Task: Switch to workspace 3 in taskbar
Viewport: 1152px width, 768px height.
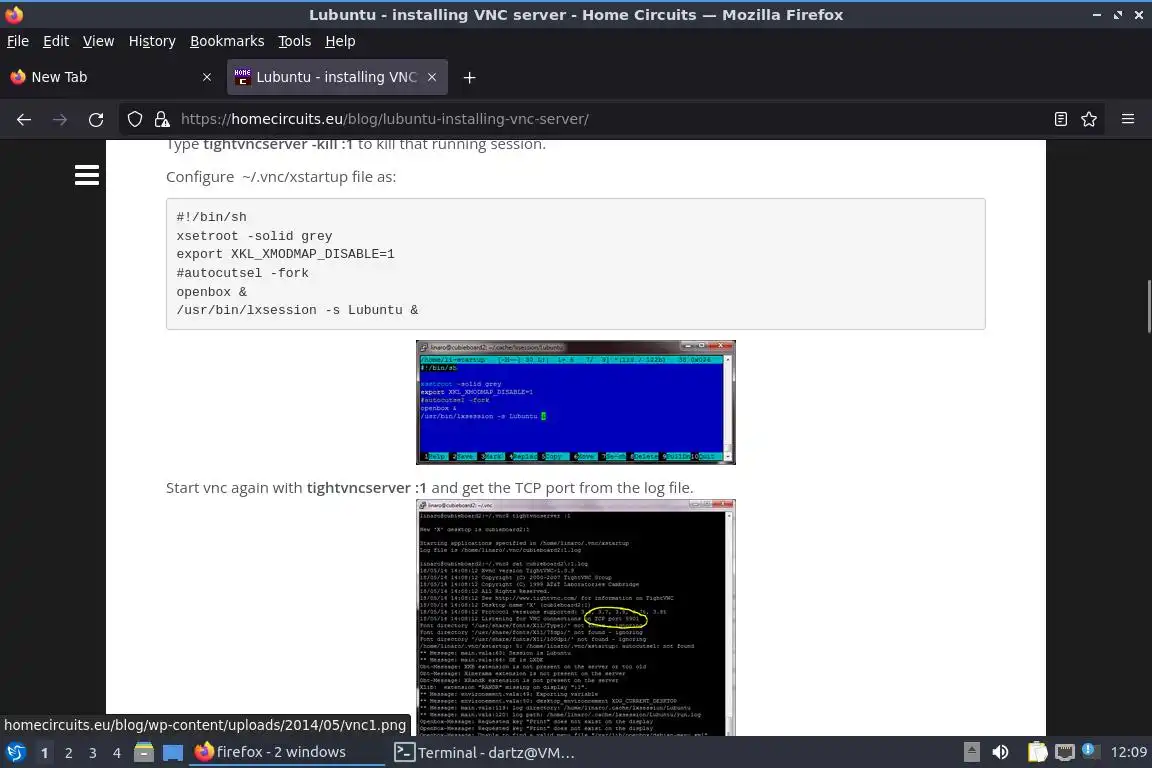Action: click(93, 753)
